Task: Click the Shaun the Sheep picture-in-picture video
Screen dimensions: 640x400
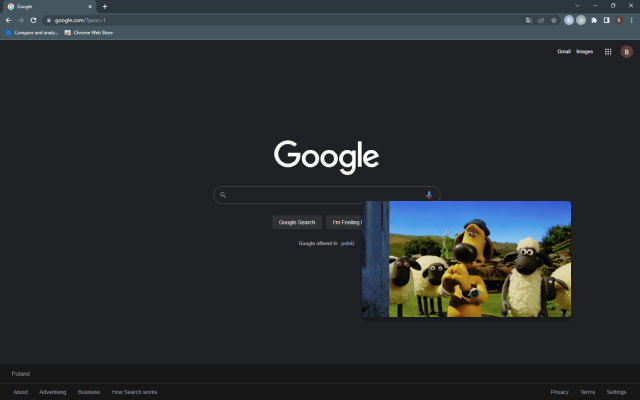Action: [x=467, y=259]
